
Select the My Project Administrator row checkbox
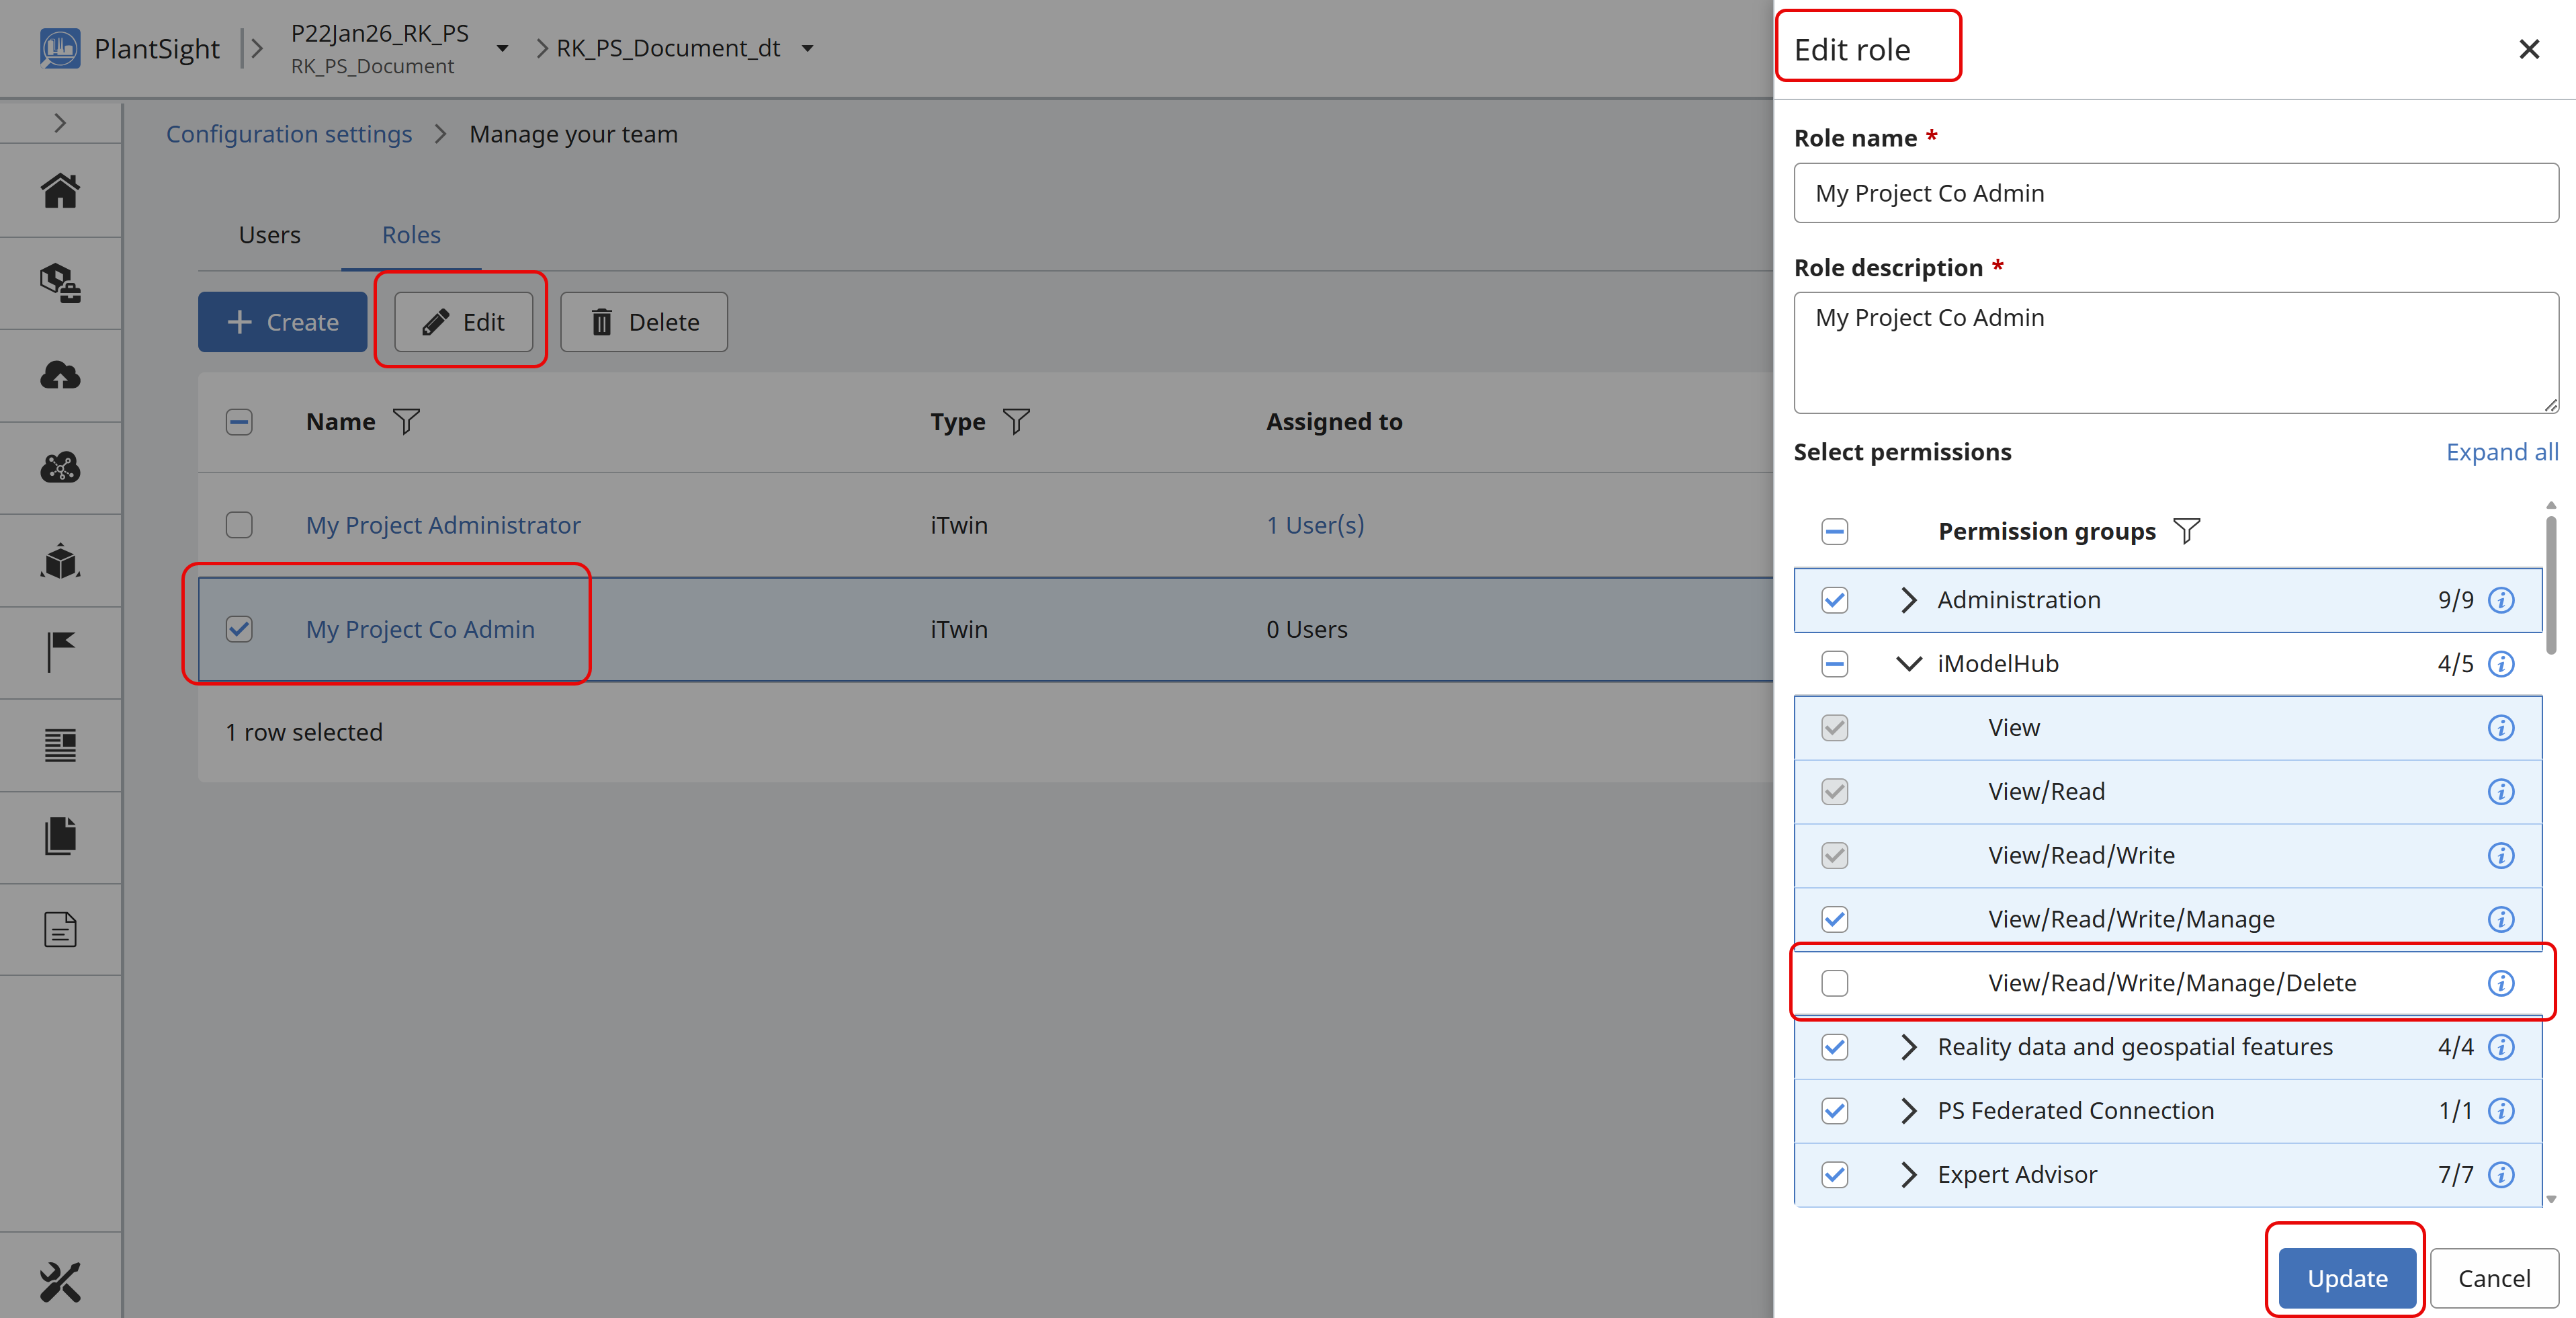[x=239, y=525]
